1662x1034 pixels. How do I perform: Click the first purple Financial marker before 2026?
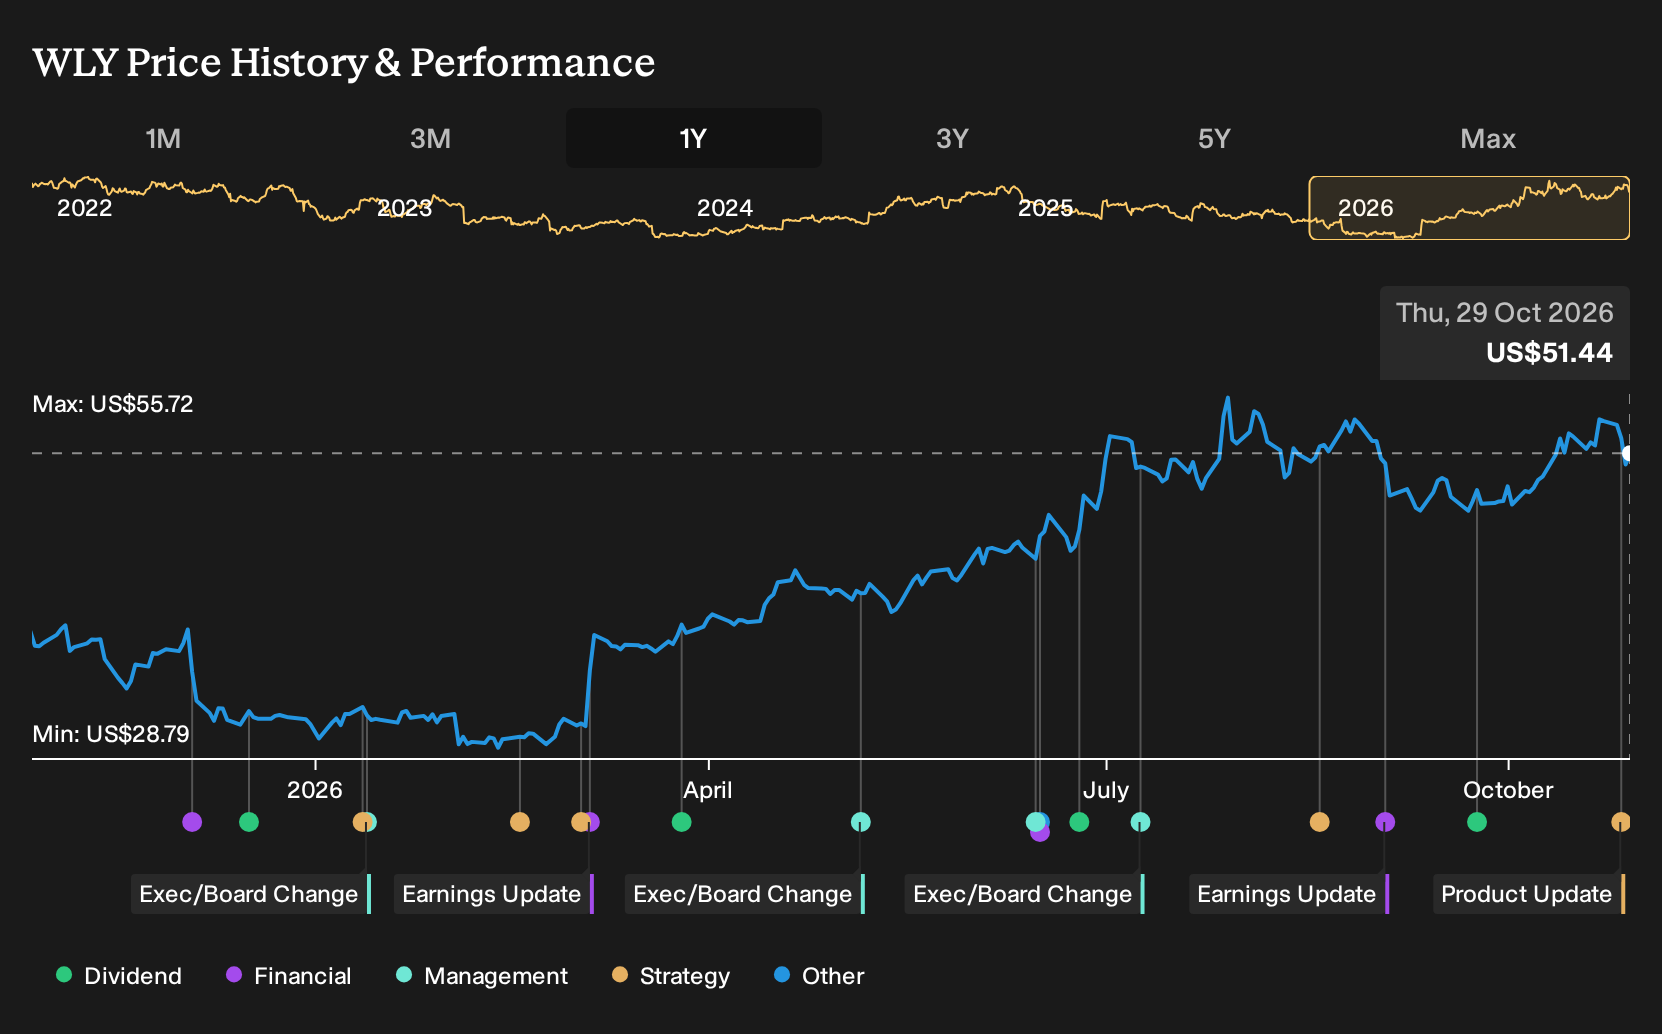point(192,822)
